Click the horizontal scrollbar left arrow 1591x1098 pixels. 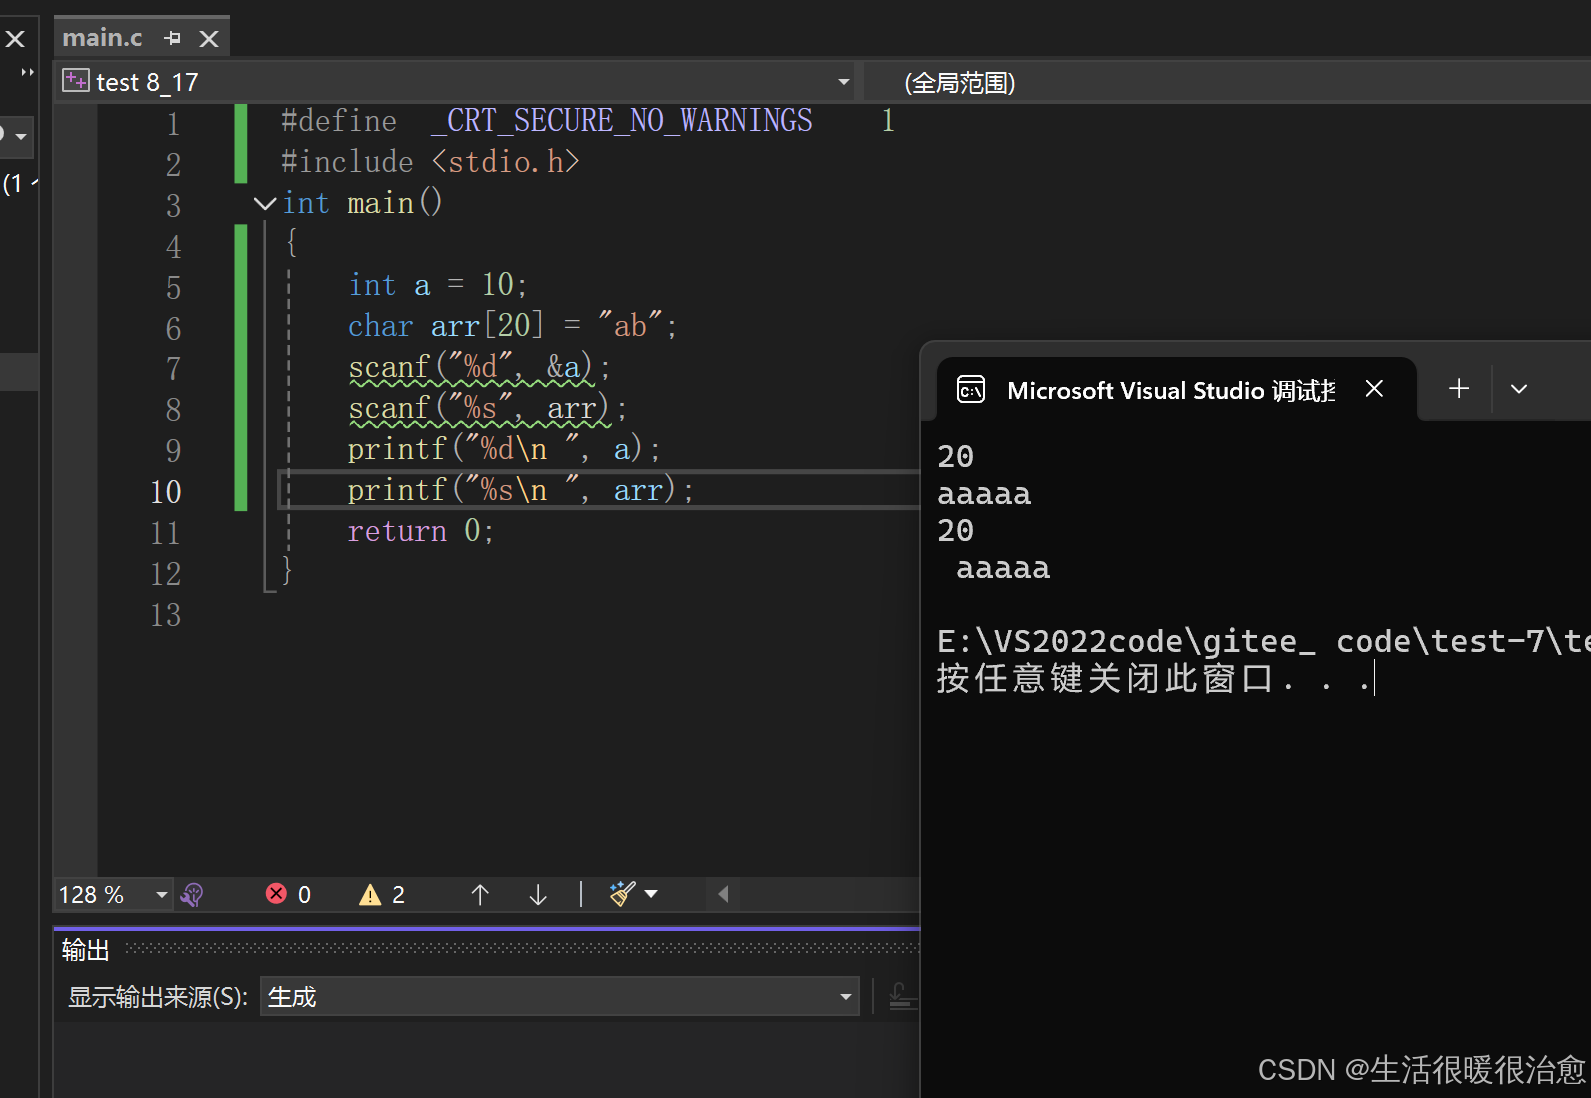(723, 894)
